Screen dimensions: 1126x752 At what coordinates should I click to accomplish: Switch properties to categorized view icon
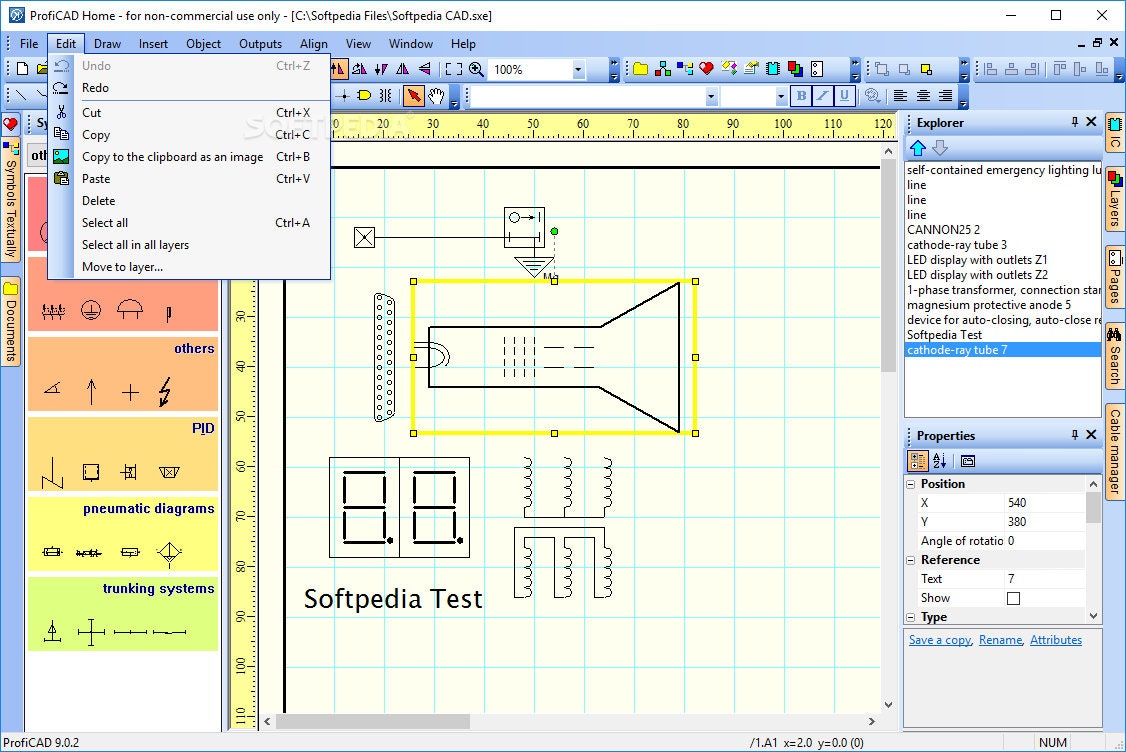pyautogui.click(x=917, y=461)
